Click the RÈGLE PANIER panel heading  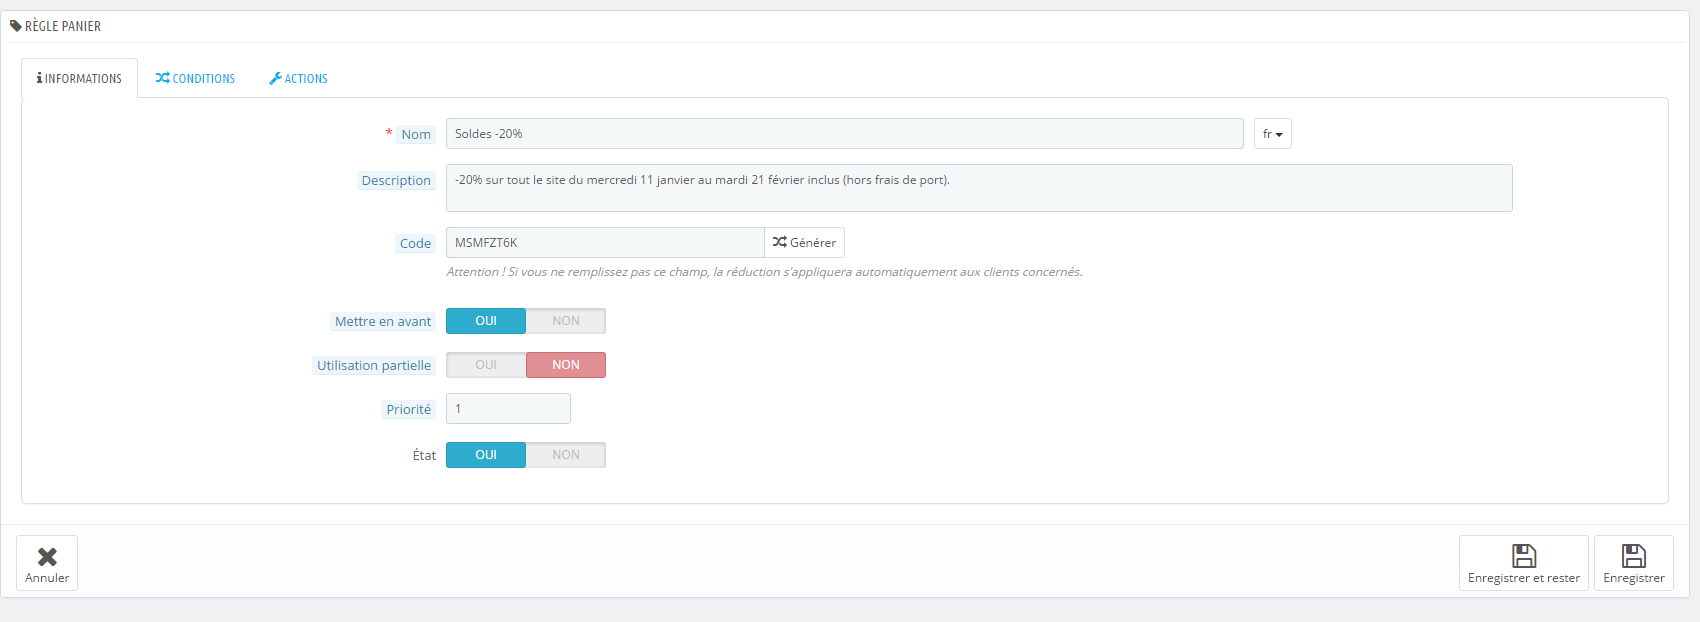[x=63, y=26]
